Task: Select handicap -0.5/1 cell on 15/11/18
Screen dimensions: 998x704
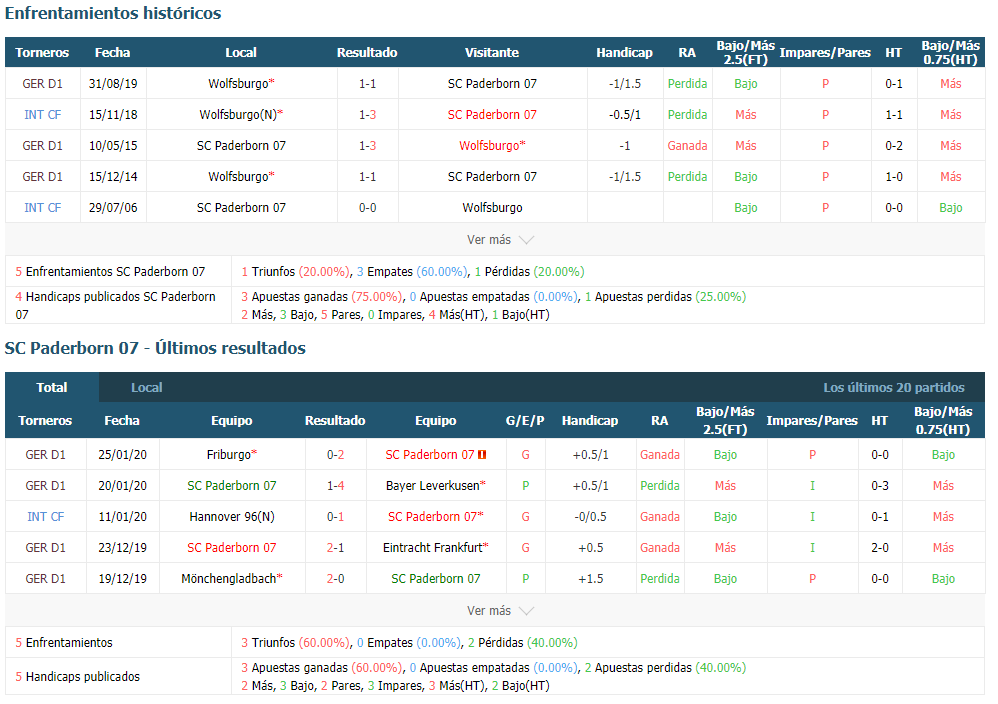Action: pyautogui.click(x=624, y=115)
